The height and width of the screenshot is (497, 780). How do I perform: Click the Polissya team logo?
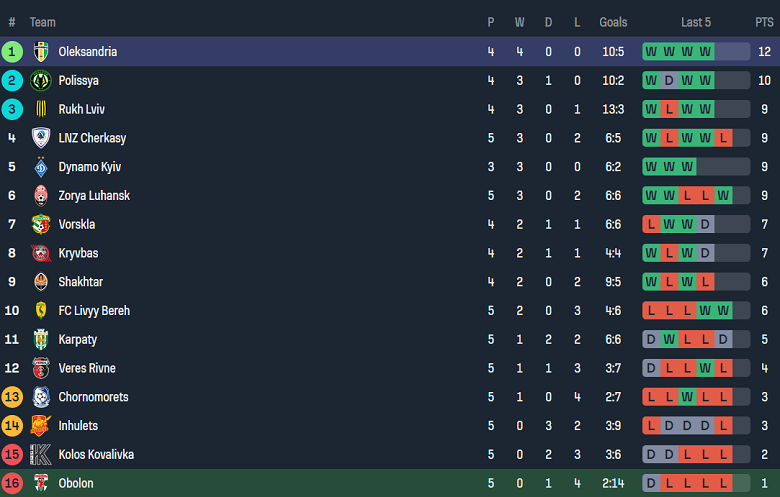click(41, 81)
